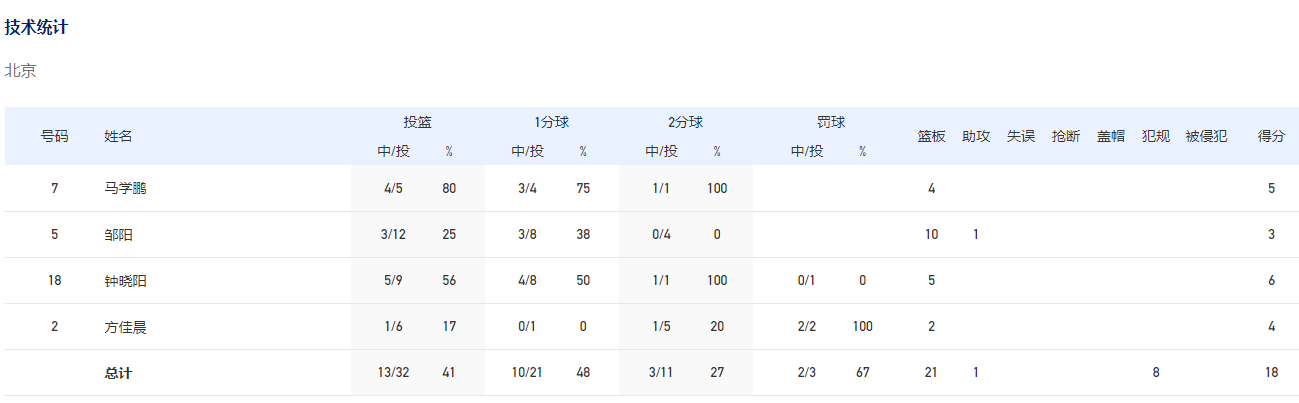Click the 姓名 column header
The image size is (1299, 403).
(x=118, y=136)
